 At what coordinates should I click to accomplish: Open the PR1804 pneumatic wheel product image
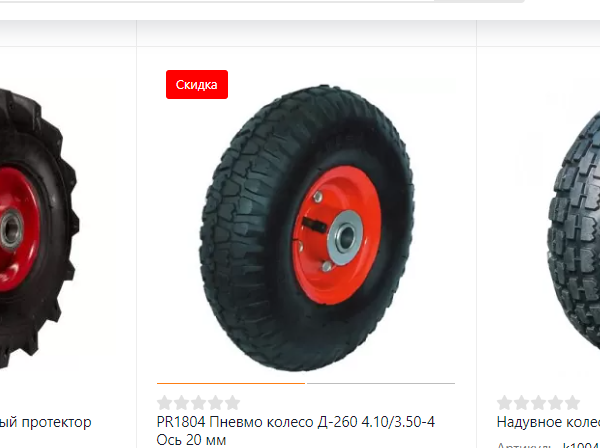coord(307,228)
